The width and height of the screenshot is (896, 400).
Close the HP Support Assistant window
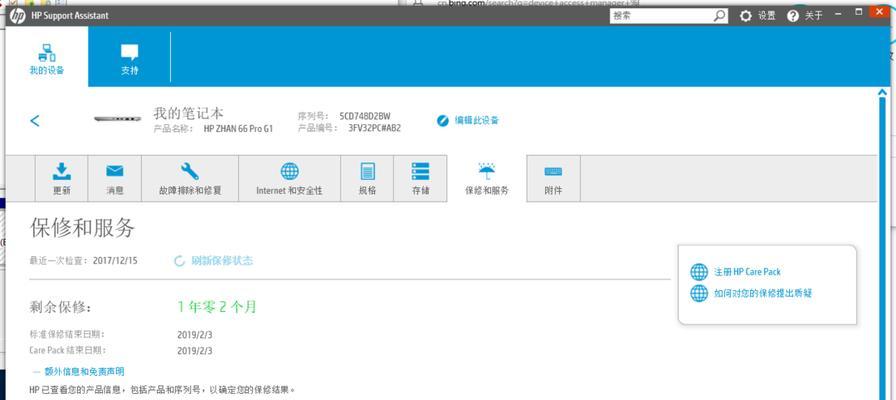879,13
